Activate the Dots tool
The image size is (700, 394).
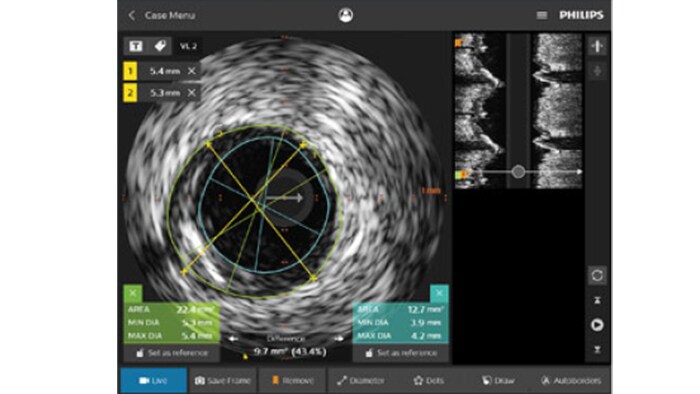429,381
